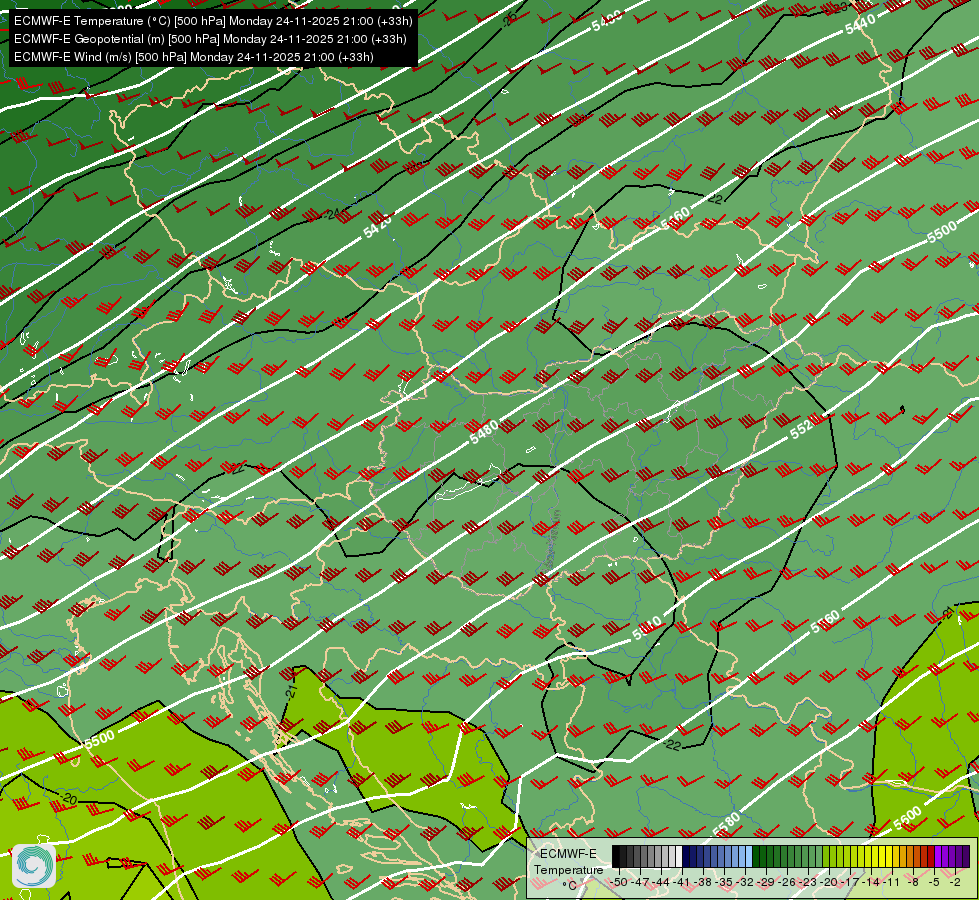Click the -17 label on the legend scale
979x900 pixels.
point(850,882)
